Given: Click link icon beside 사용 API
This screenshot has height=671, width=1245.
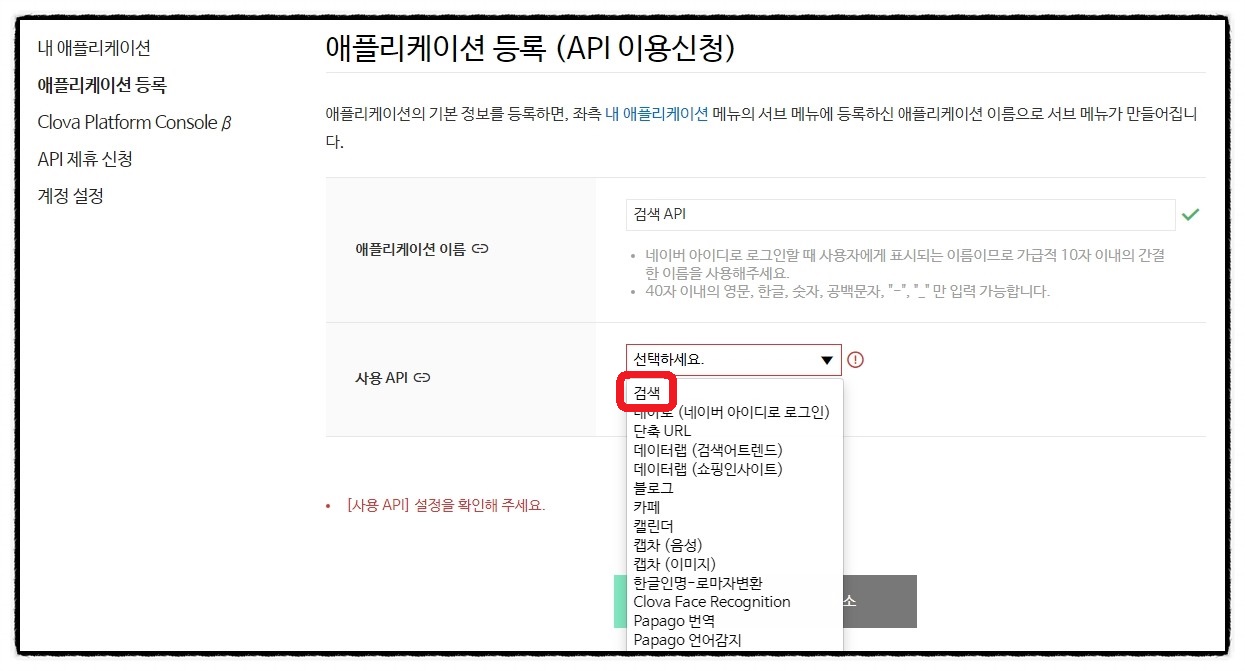Looking at the screenshot, I should point(422,378).
